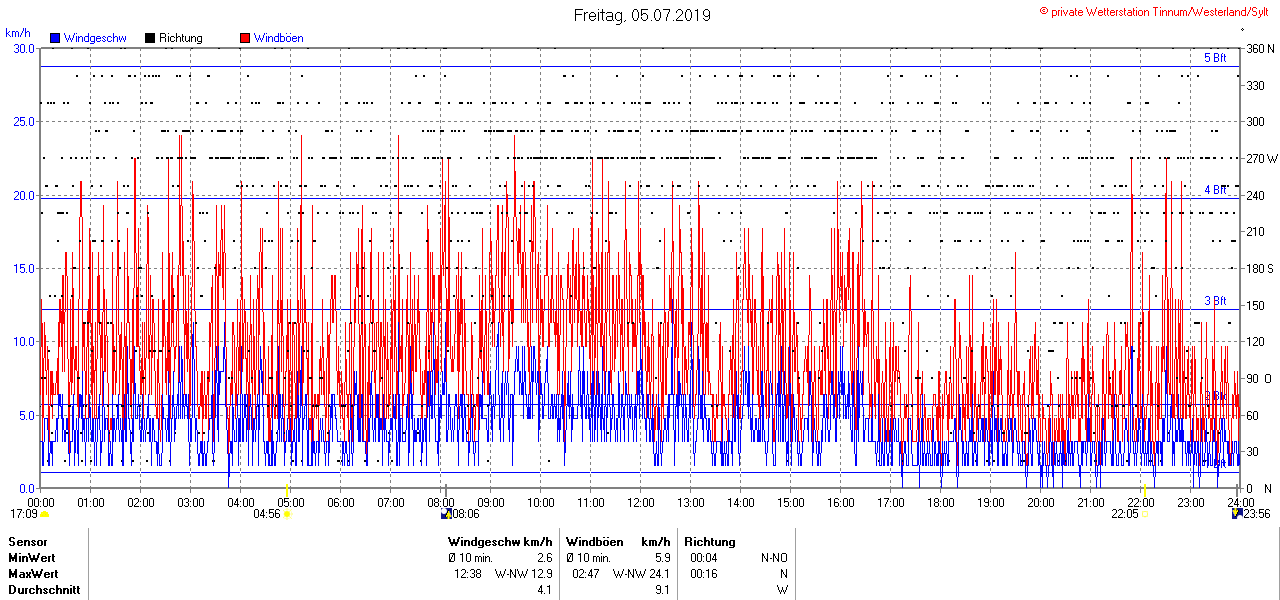Click the 15:00 time axis label

[x=791, y=502]
